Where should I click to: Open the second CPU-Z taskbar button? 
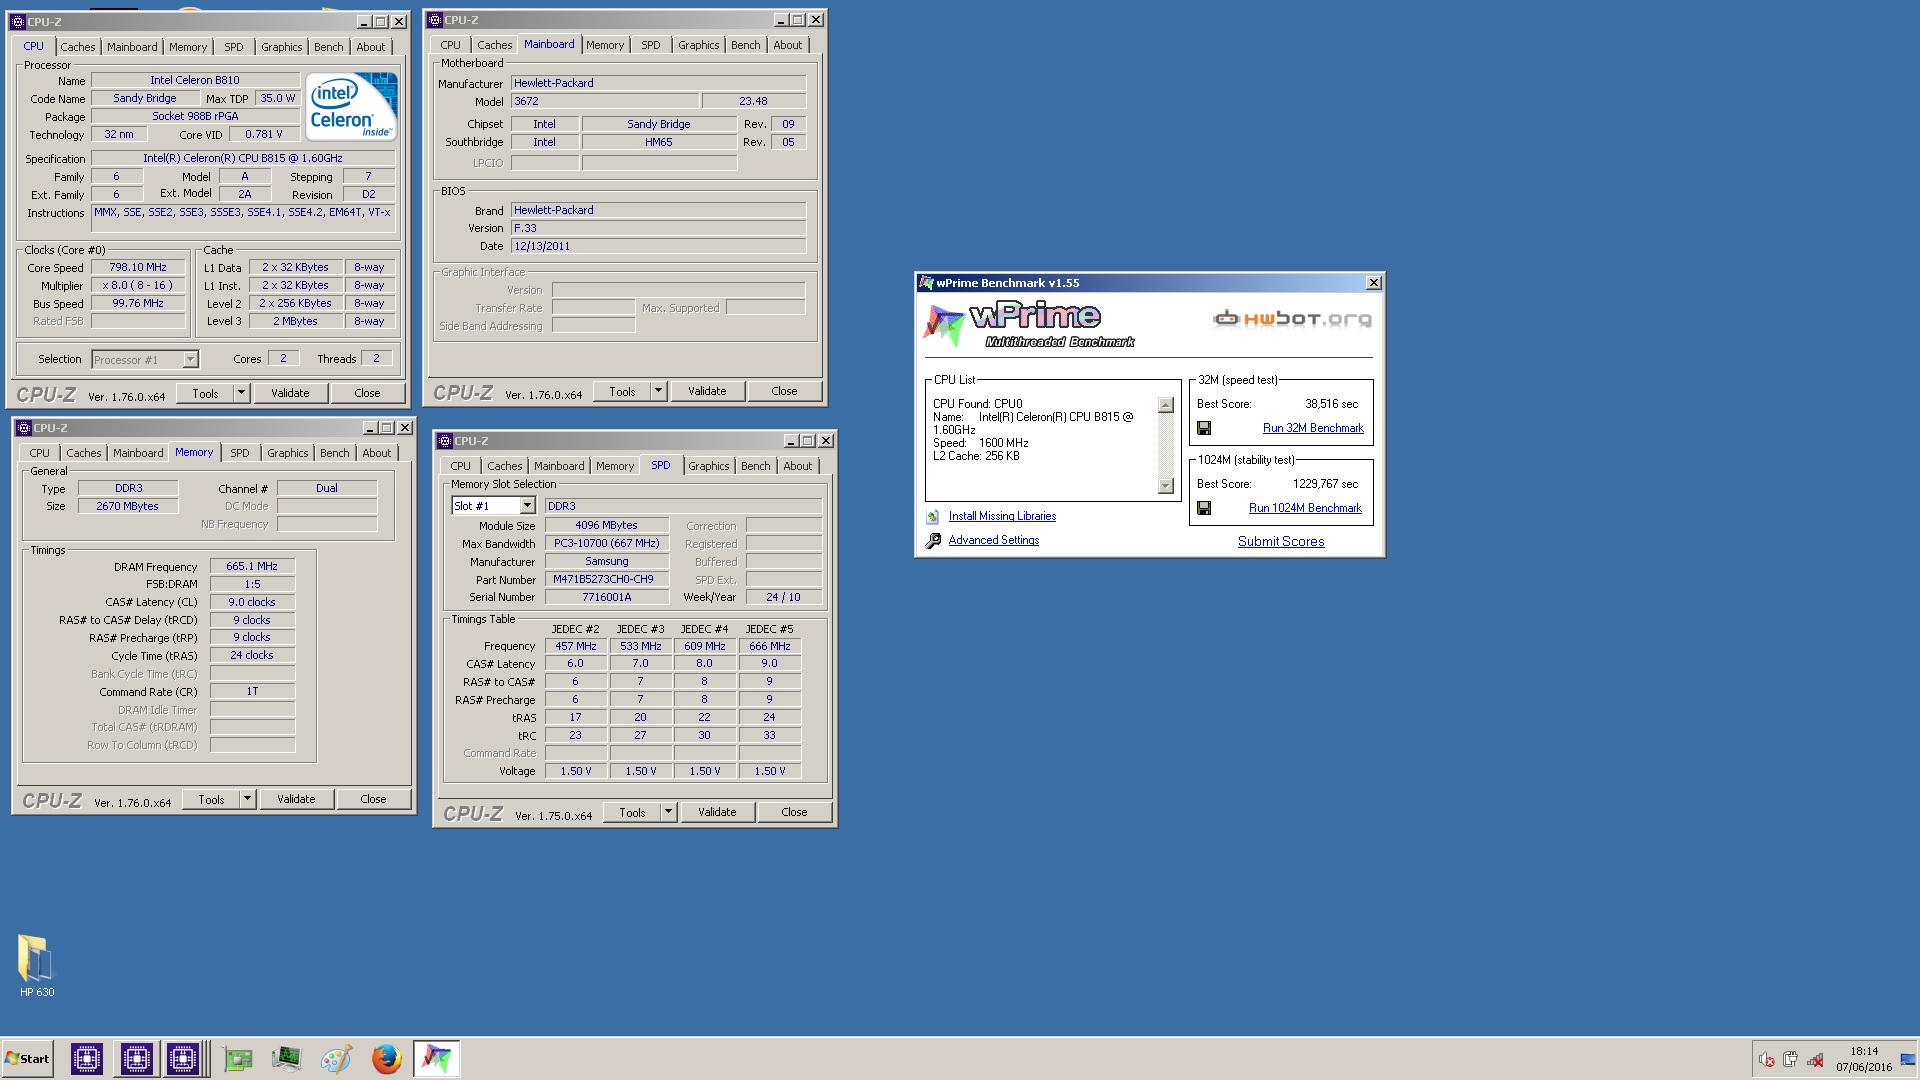pyautogui.click(x=136, y=1058)
